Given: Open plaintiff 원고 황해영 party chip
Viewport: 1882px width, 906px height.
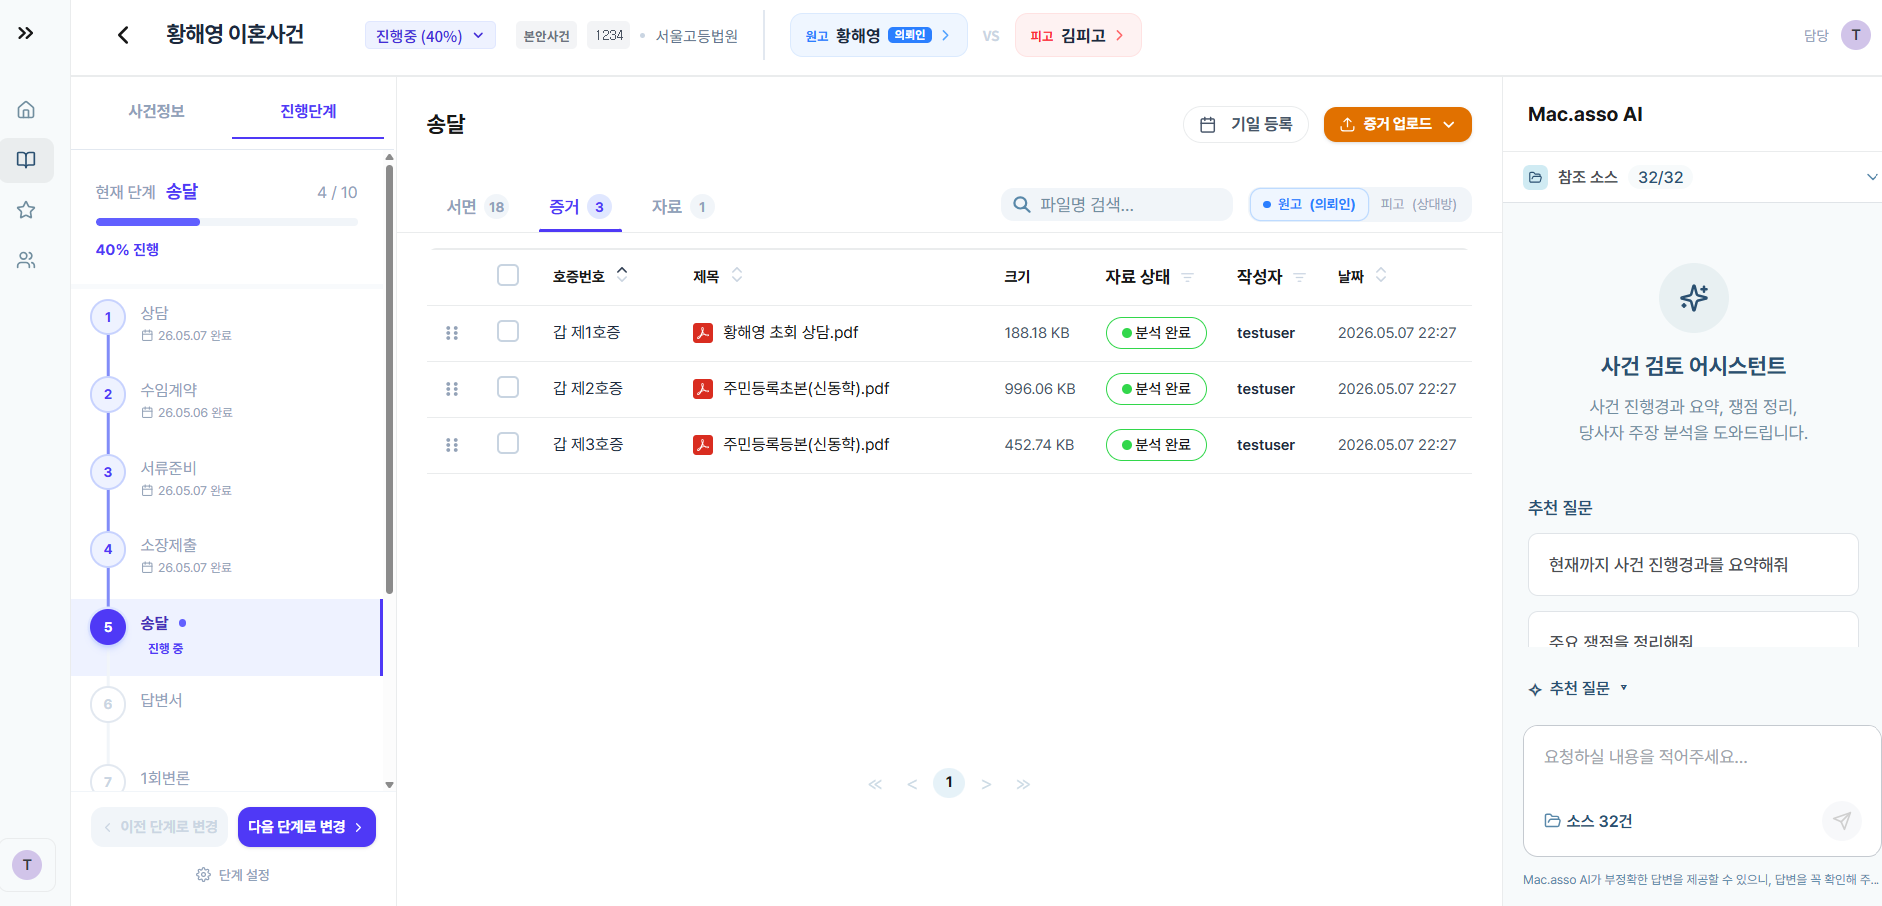Looking at the screenshot, I should pos(878,35).
